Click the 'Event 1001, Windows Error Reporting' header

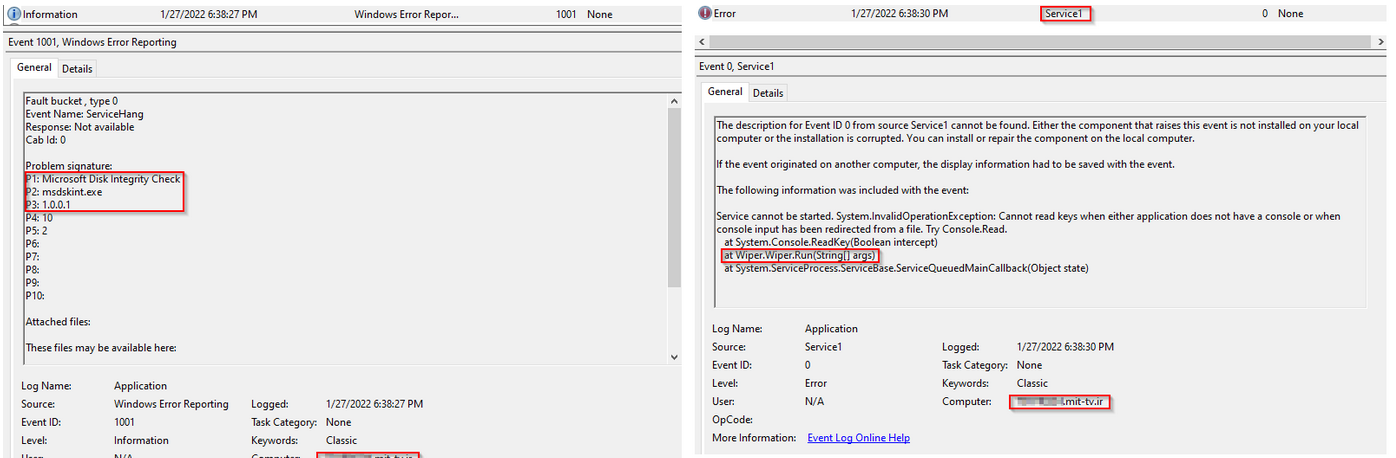click(x=92, y=42)
